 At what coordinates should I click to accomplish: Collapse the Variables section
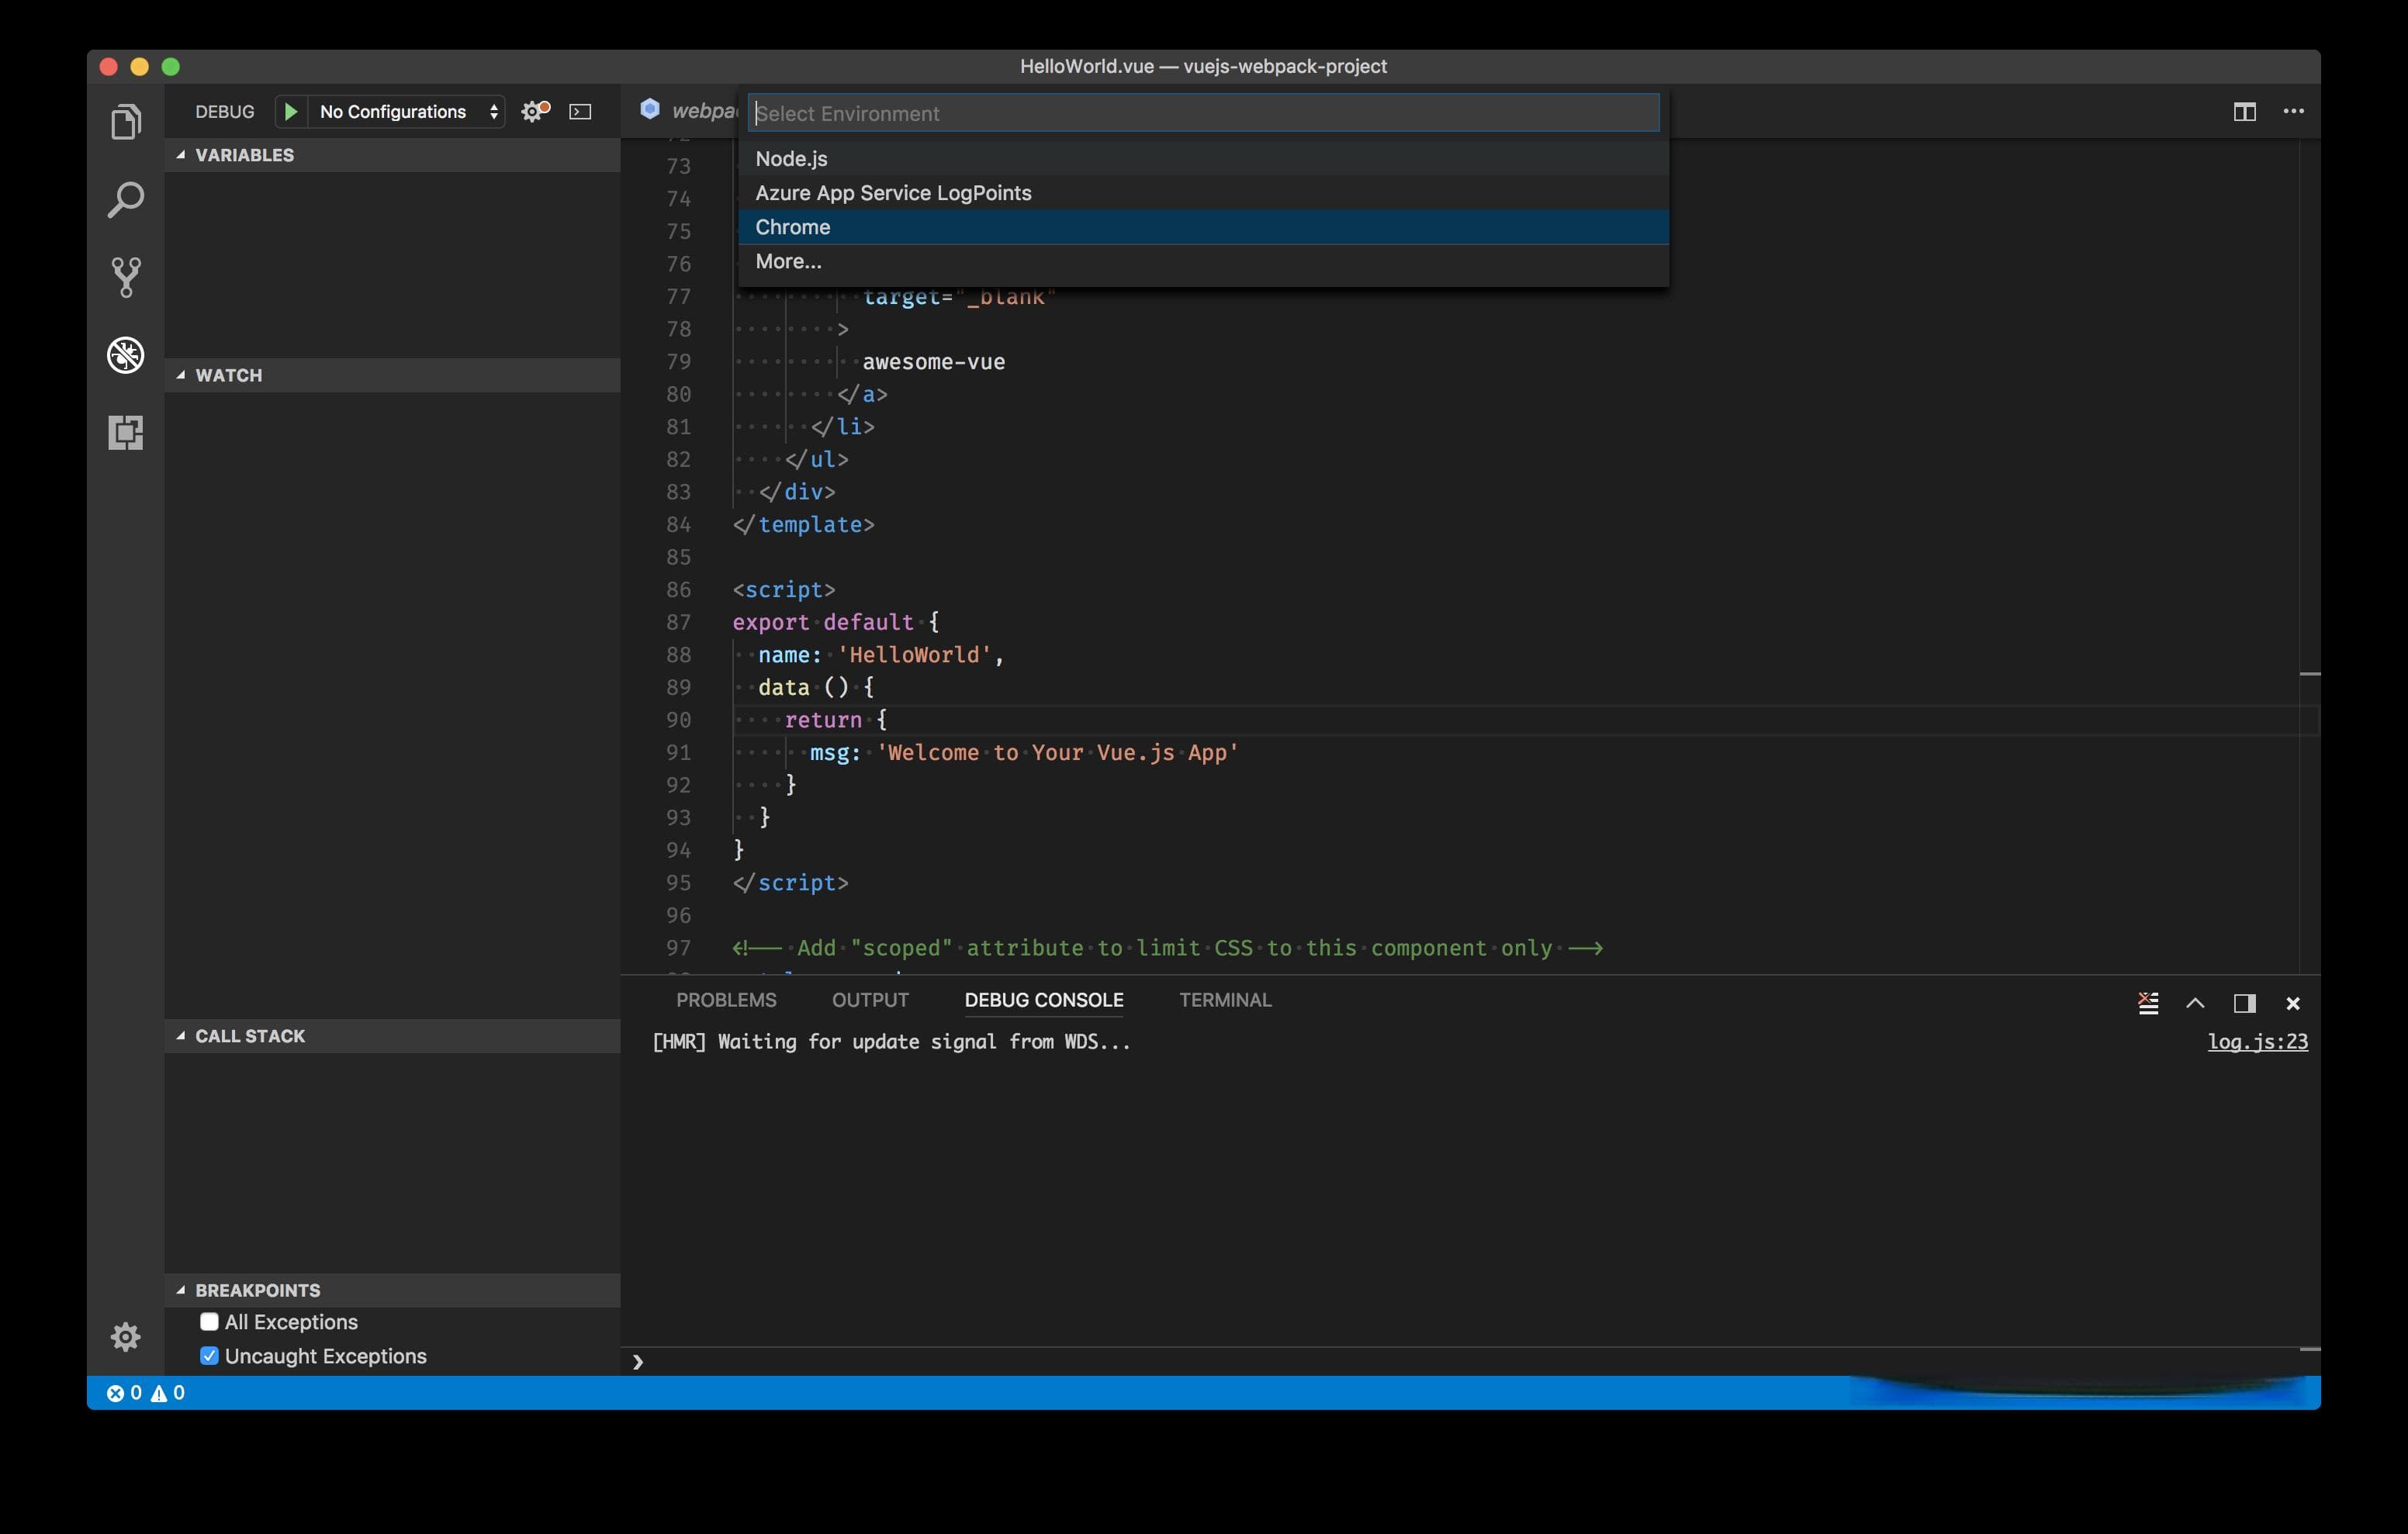point(392,155)
